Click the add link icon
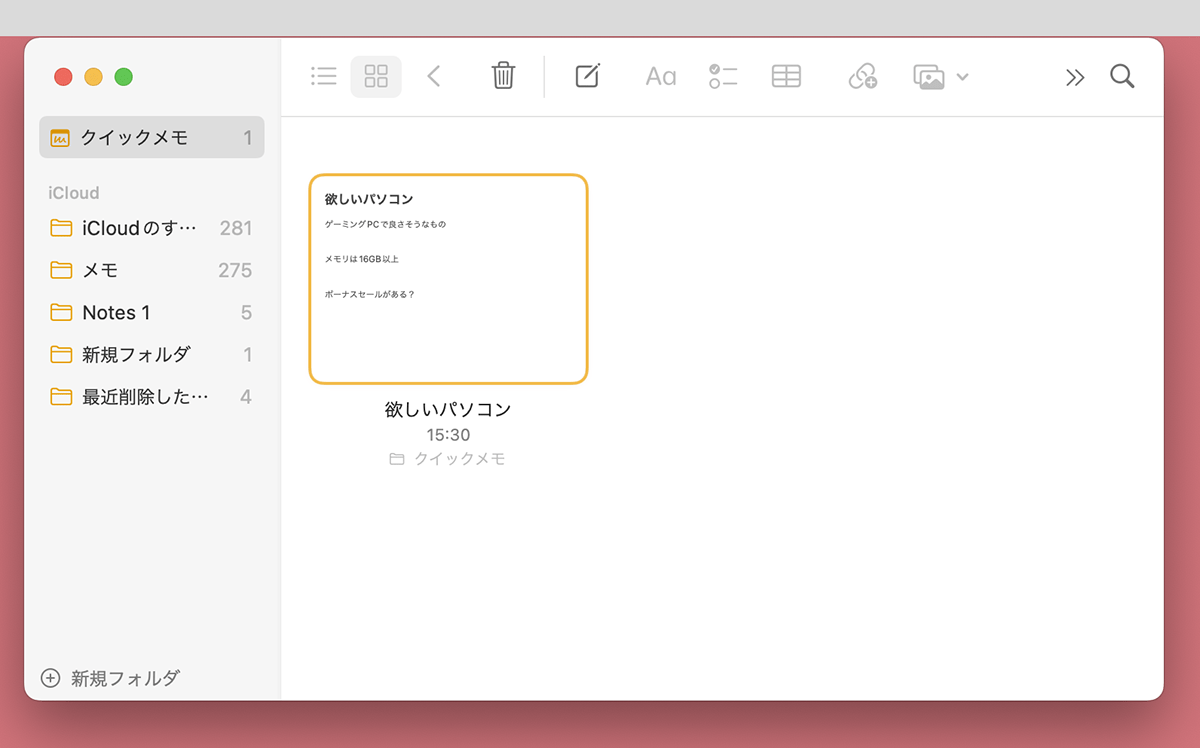The image size is (1200, 748). [862, 76]
